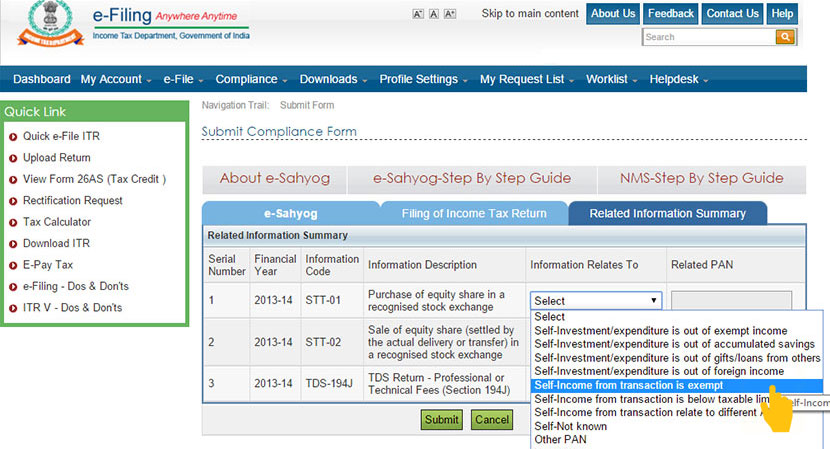Choose 'Self-Investment/expenditure is out of accumulated savings'

[677, 344]
